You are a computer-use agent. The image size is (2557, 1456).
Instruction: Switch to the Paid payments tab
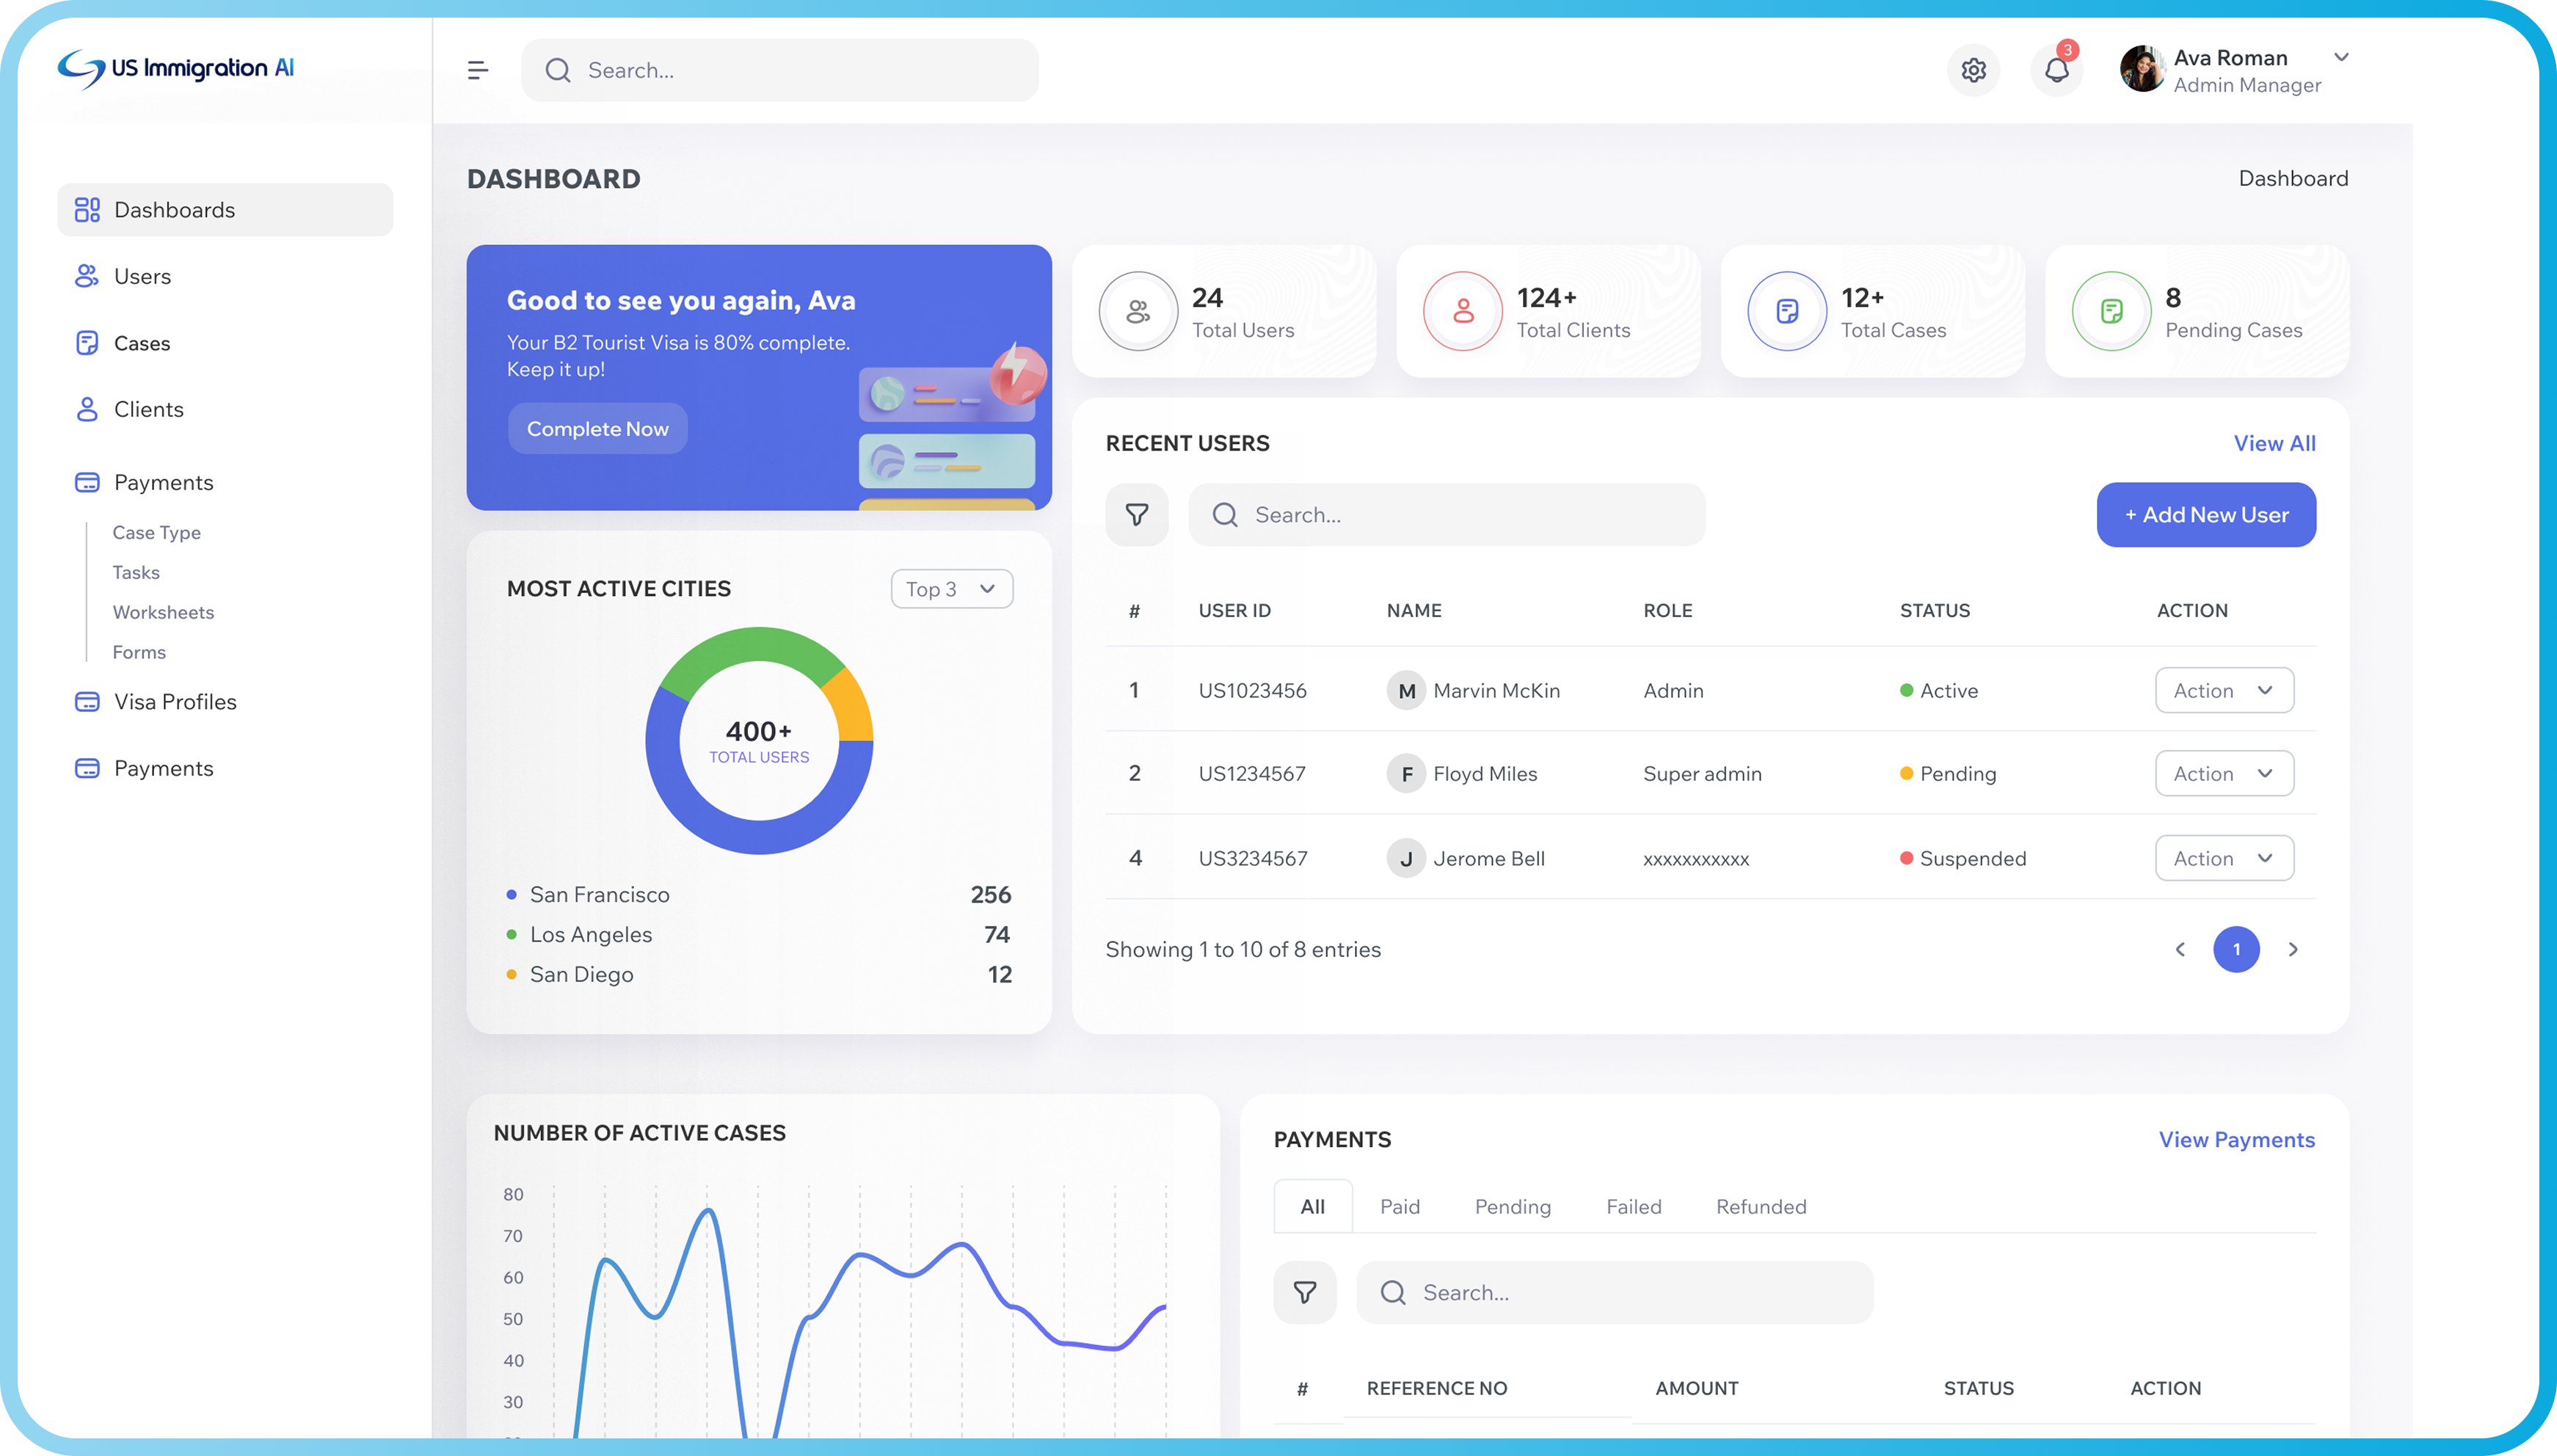pyautogui.click(x=1399, y=1206)
